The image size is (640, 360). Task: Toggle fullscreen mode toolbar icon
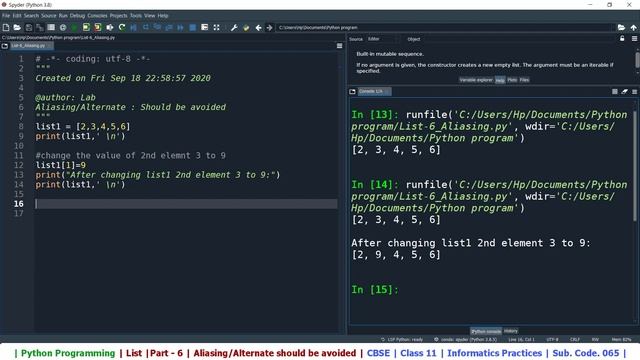pos(216,27)
